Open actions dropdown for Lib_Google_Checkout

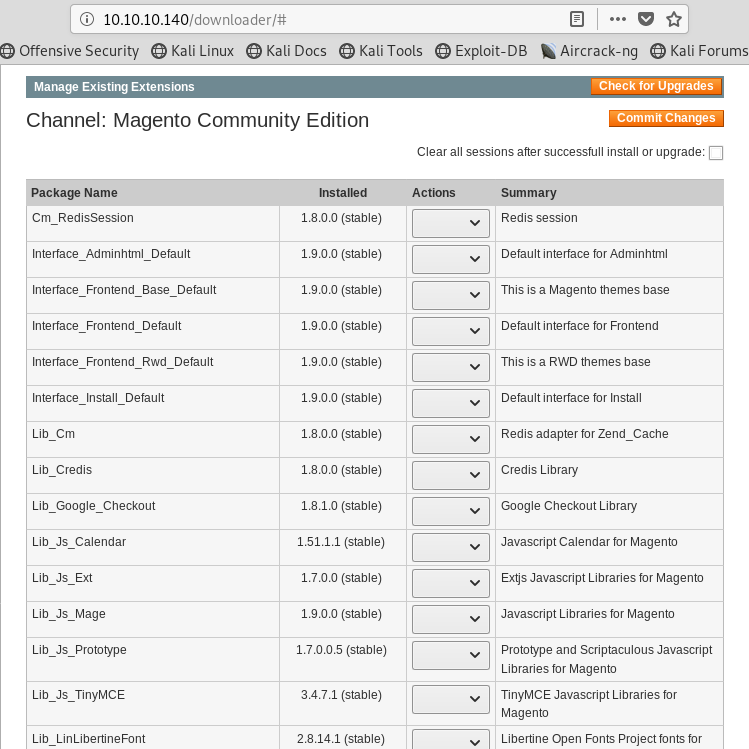(450, 511)
